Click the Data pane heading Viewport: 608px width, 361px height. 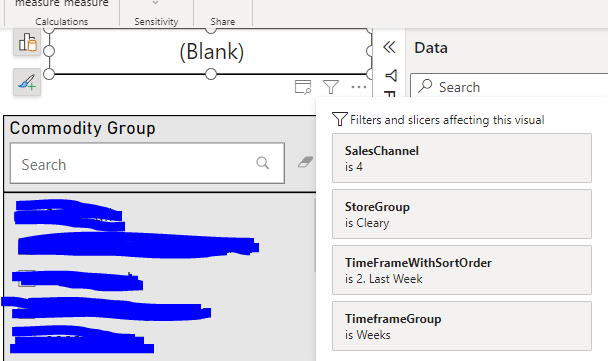tap(431, 48)
